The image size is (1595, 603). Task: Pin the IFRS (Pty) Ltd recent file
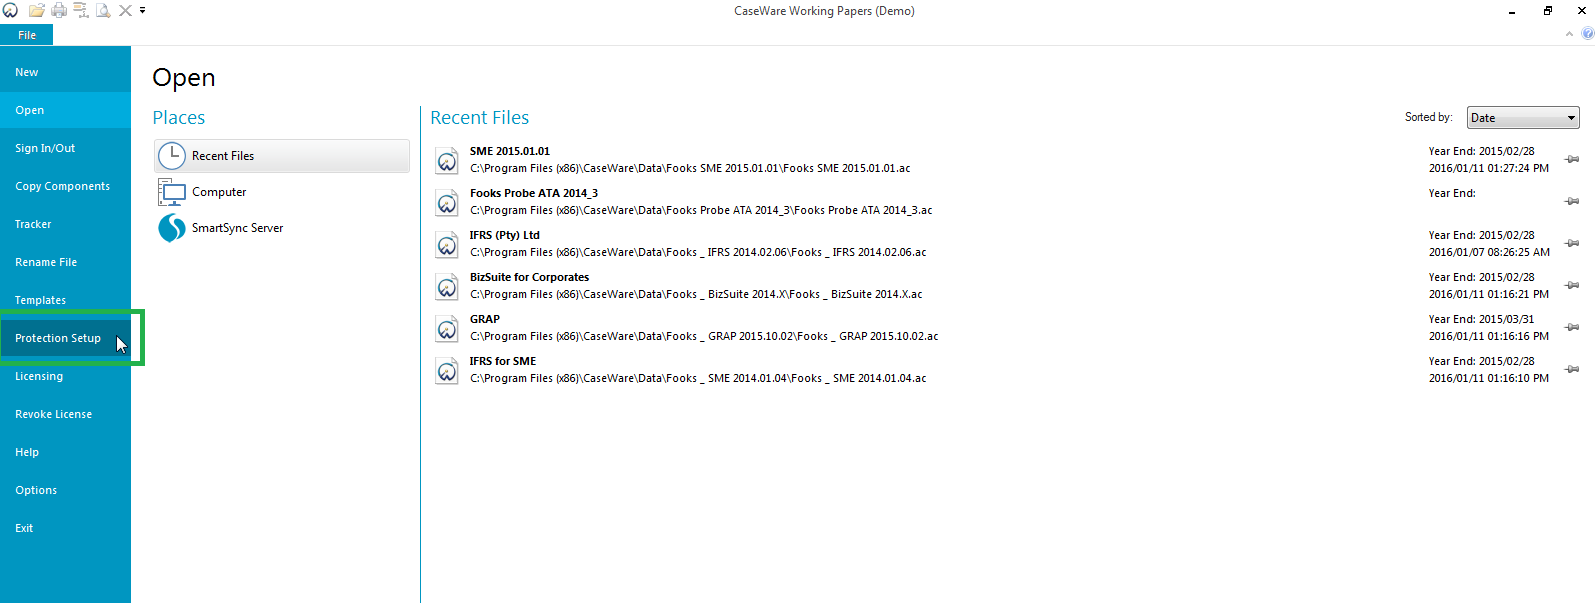1572,244
